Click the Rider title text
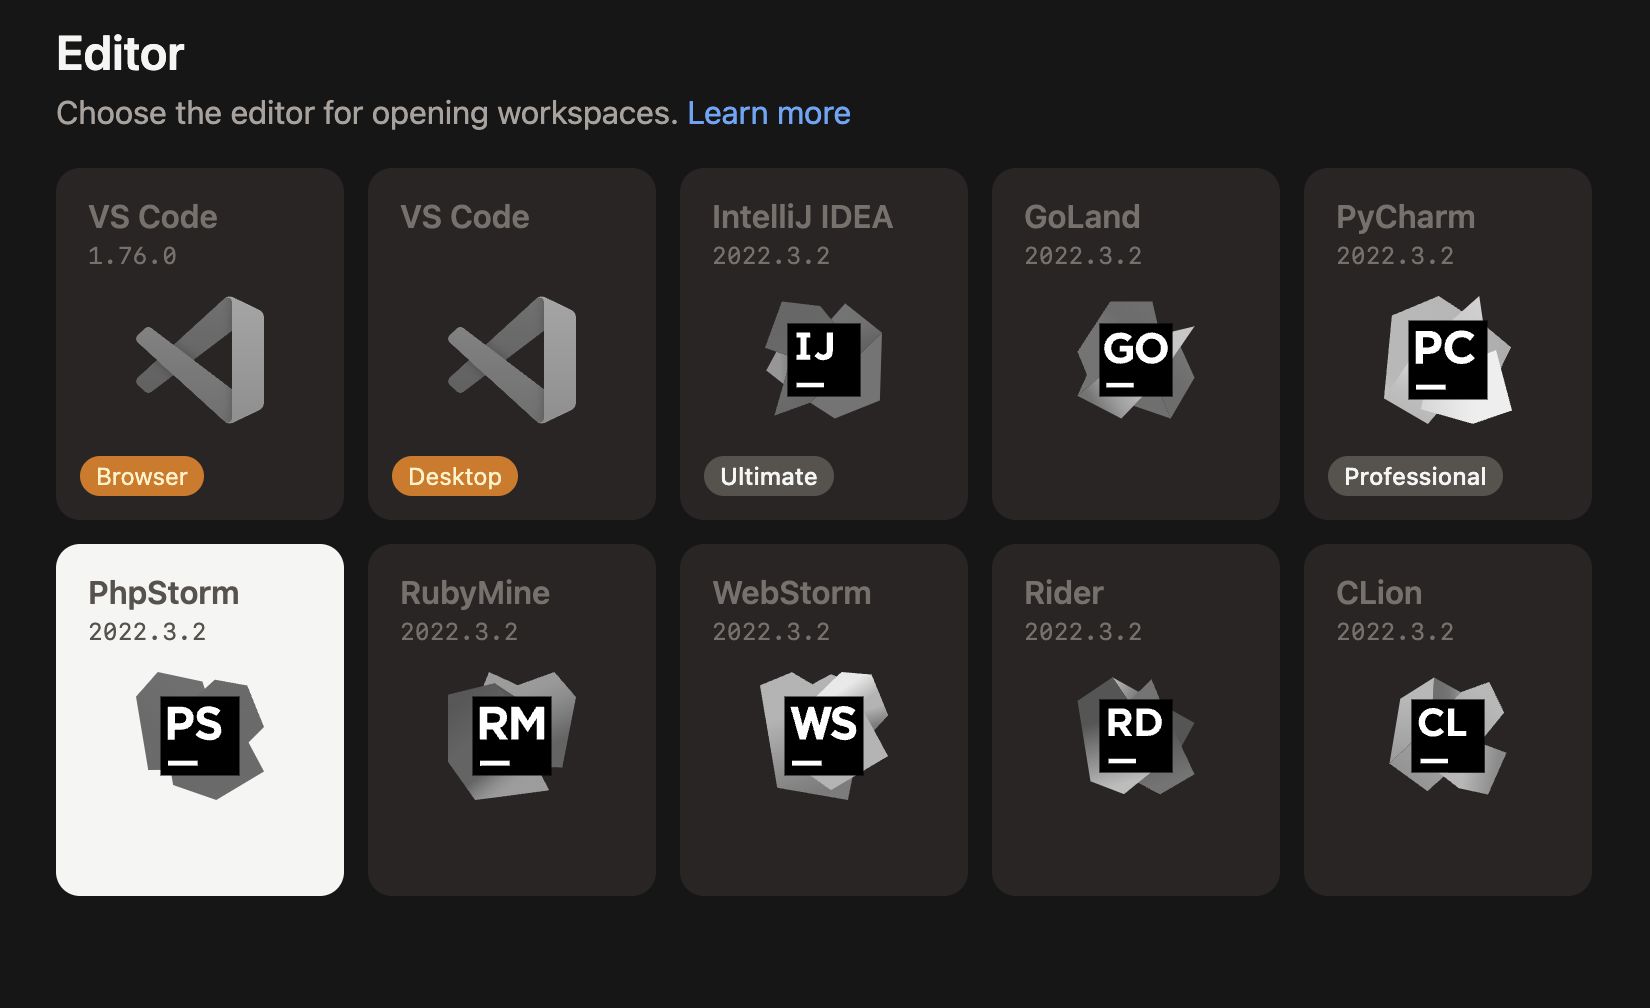 point(1064,593)
